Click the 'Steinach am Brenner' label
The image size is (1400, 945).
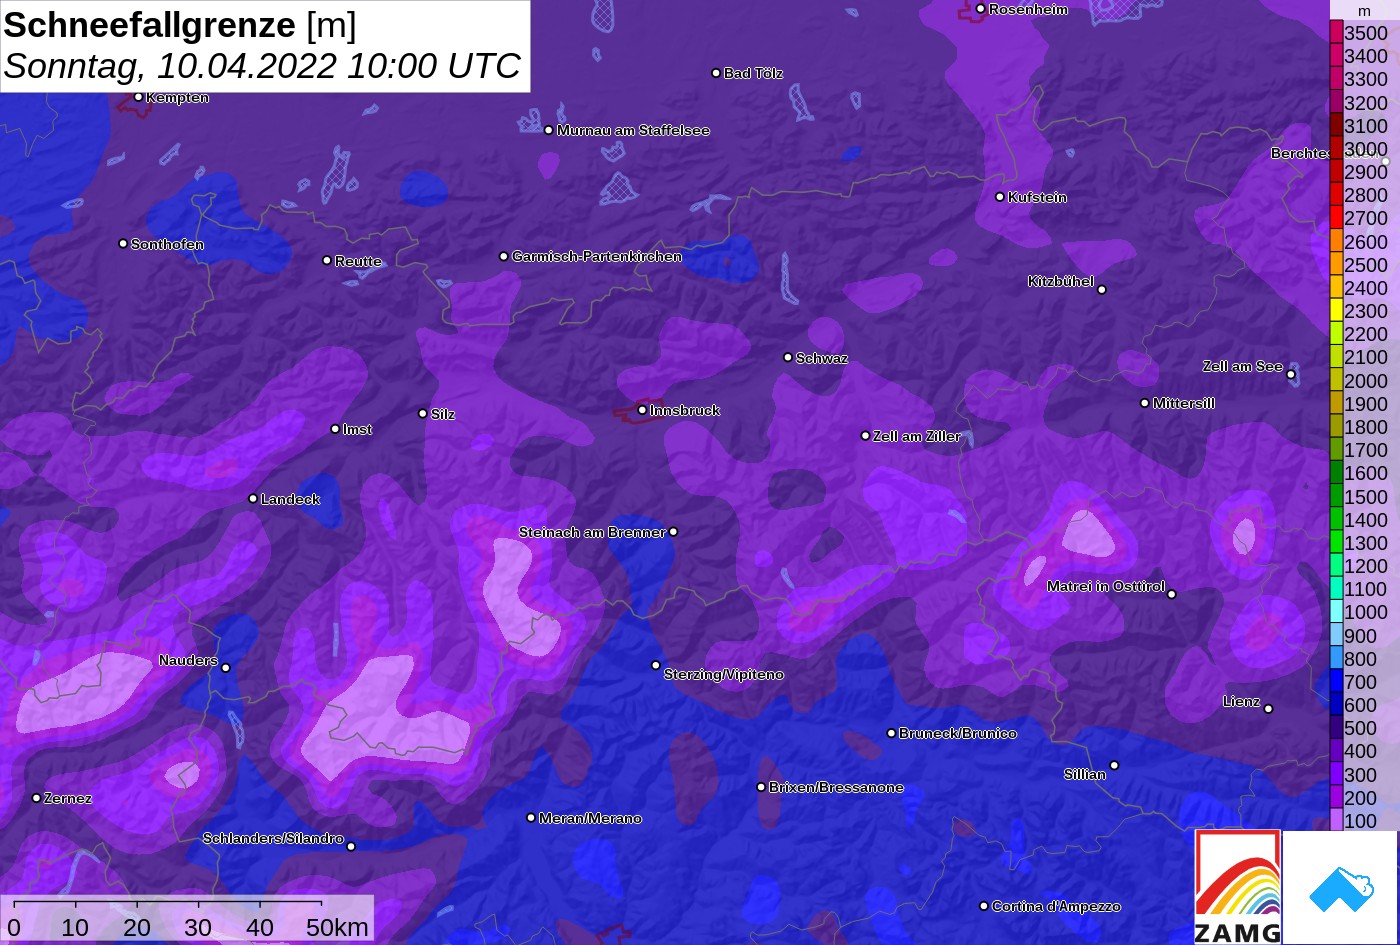(x=592, y=532)
